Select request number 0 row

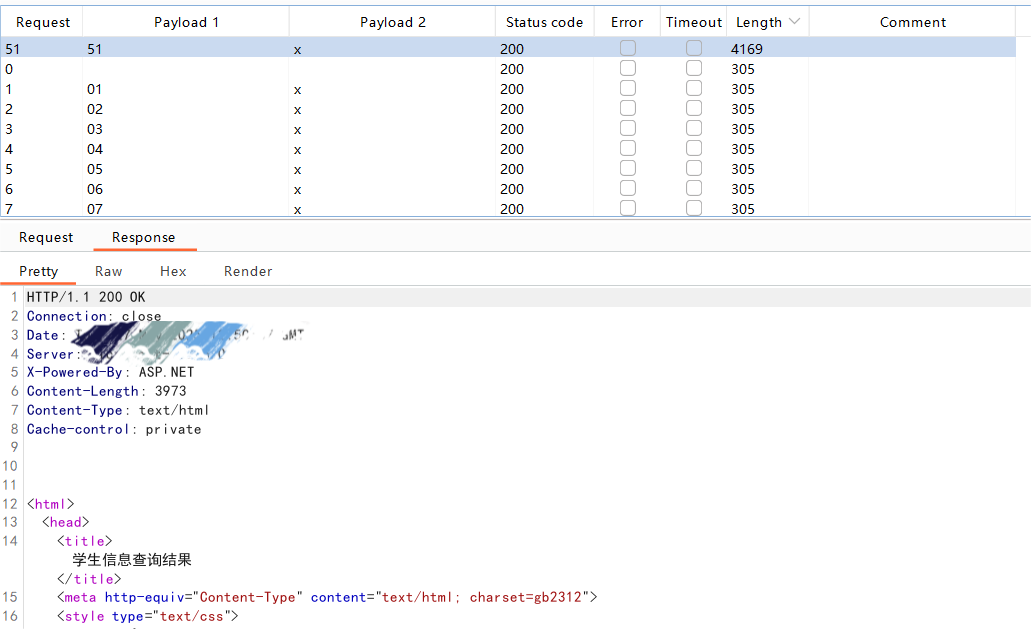pos(508,69)
